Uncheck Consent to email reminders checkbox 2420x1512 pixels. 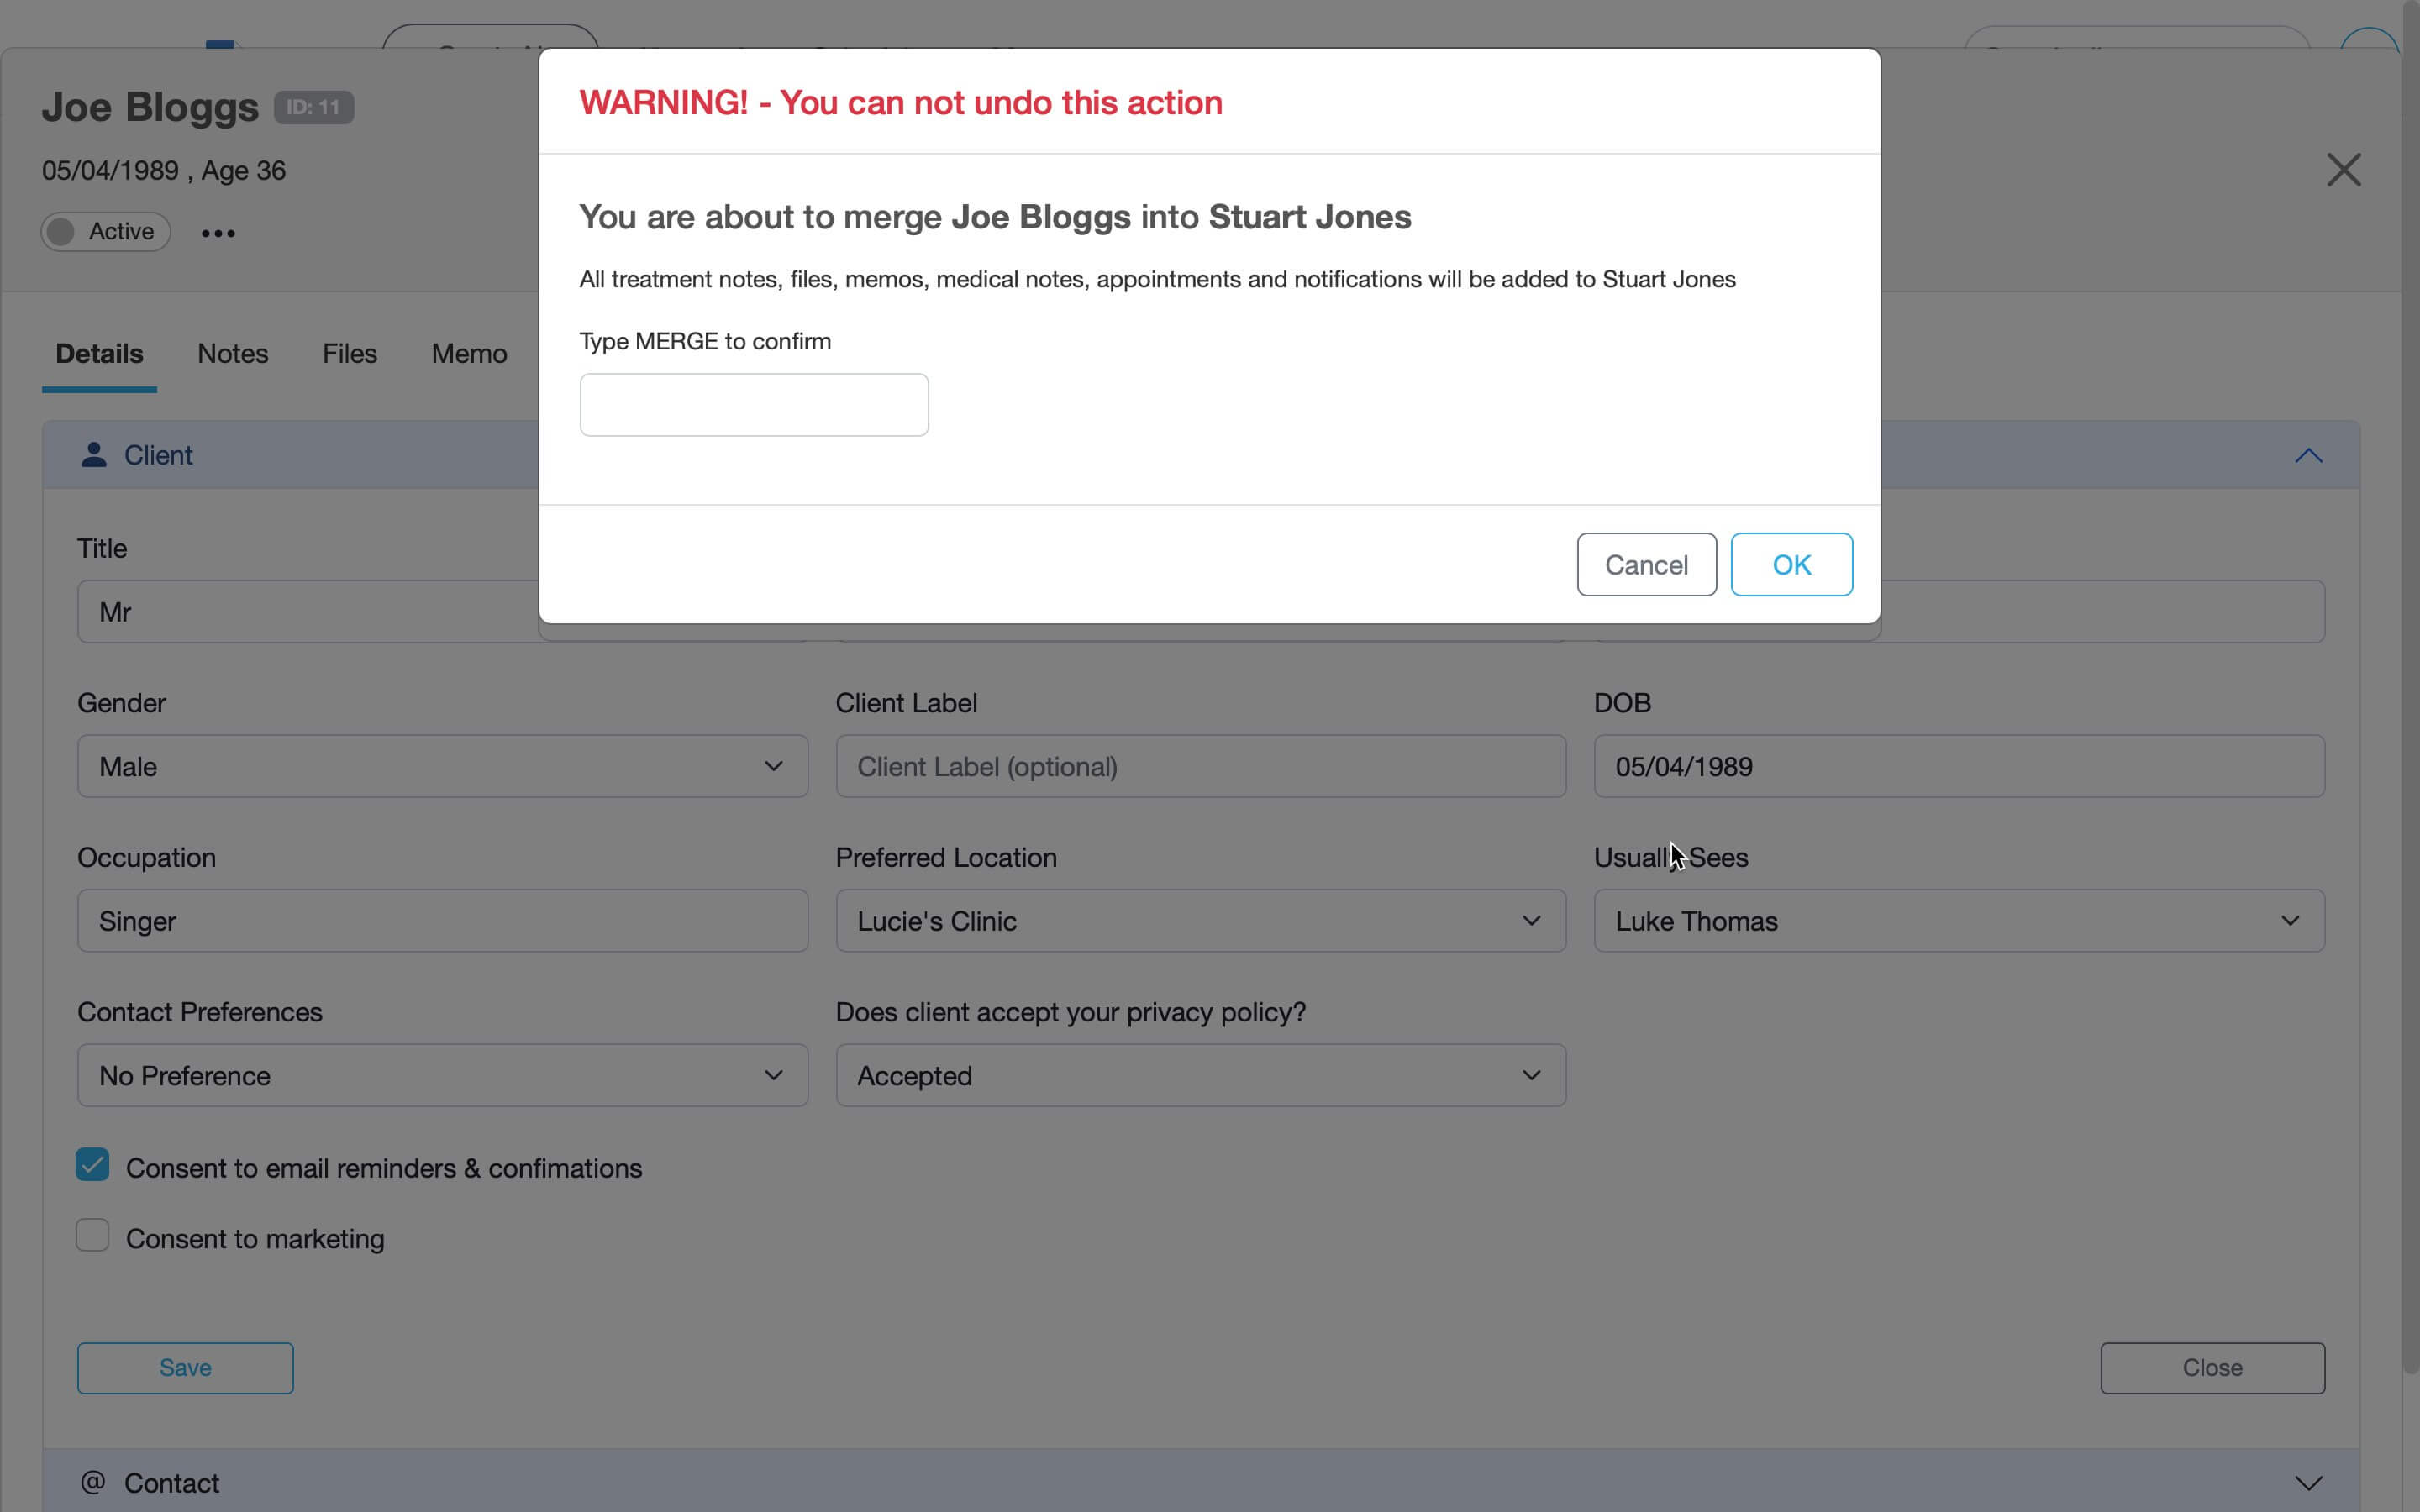coord(93,1165)
